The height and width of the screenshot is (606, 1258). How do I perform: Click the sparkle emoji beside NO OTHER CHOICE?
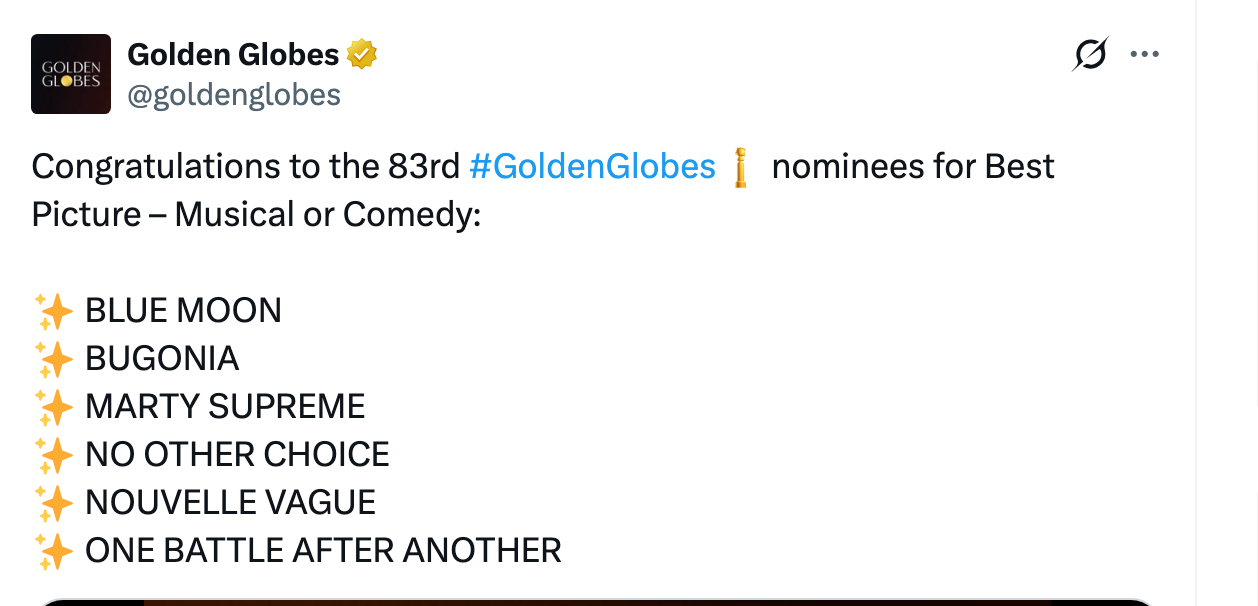54,455
